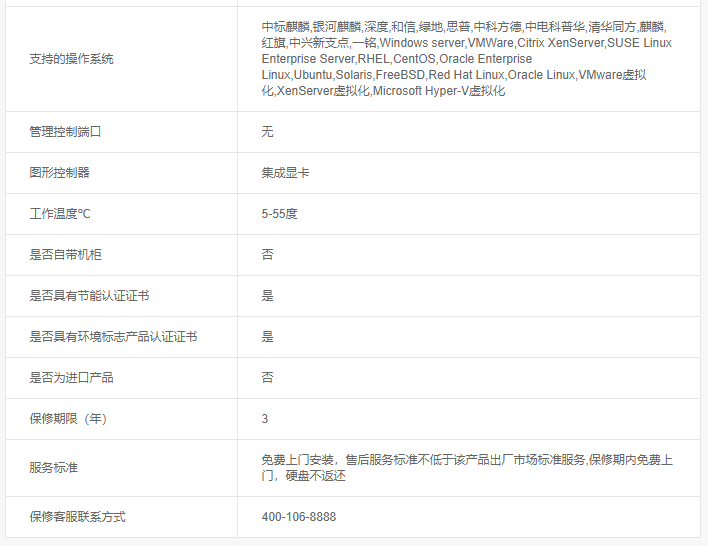Select the '是否为进口产品' row label
The height and width of the screenshot is (546, 708).
coord(71,378)
